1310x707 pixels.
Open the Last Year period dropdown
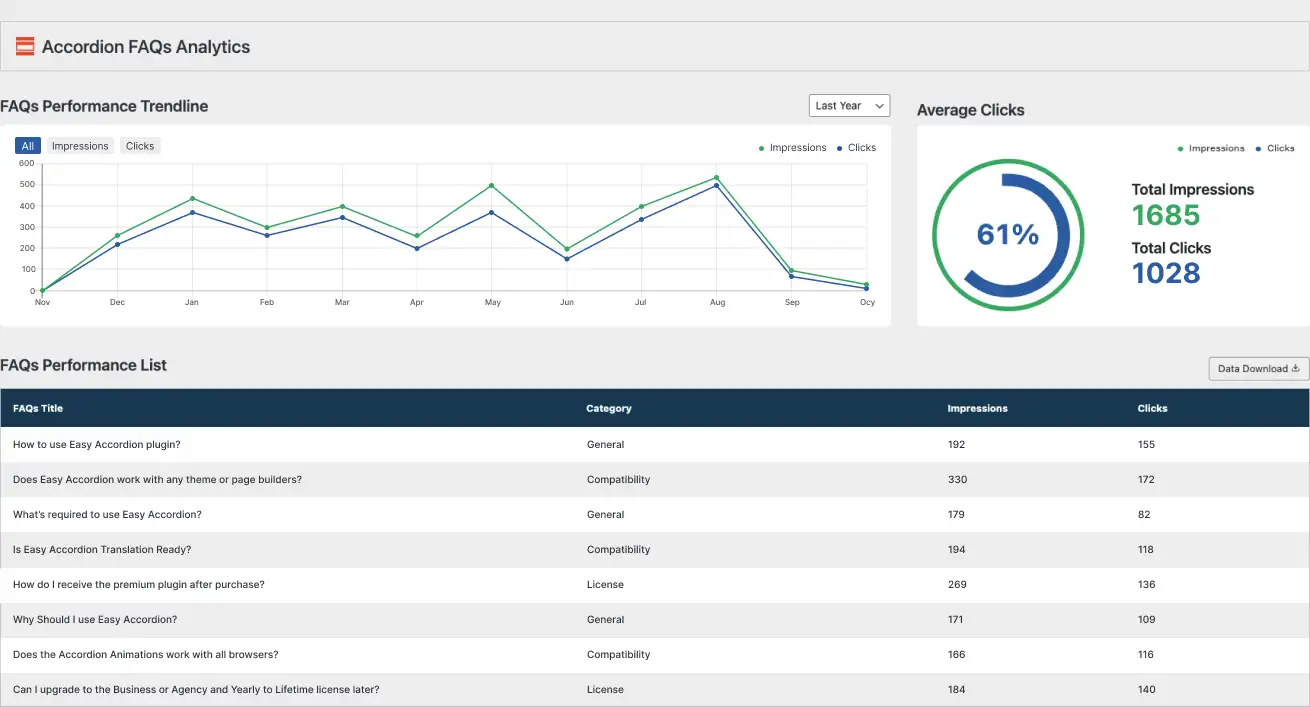tap(849, 106)
